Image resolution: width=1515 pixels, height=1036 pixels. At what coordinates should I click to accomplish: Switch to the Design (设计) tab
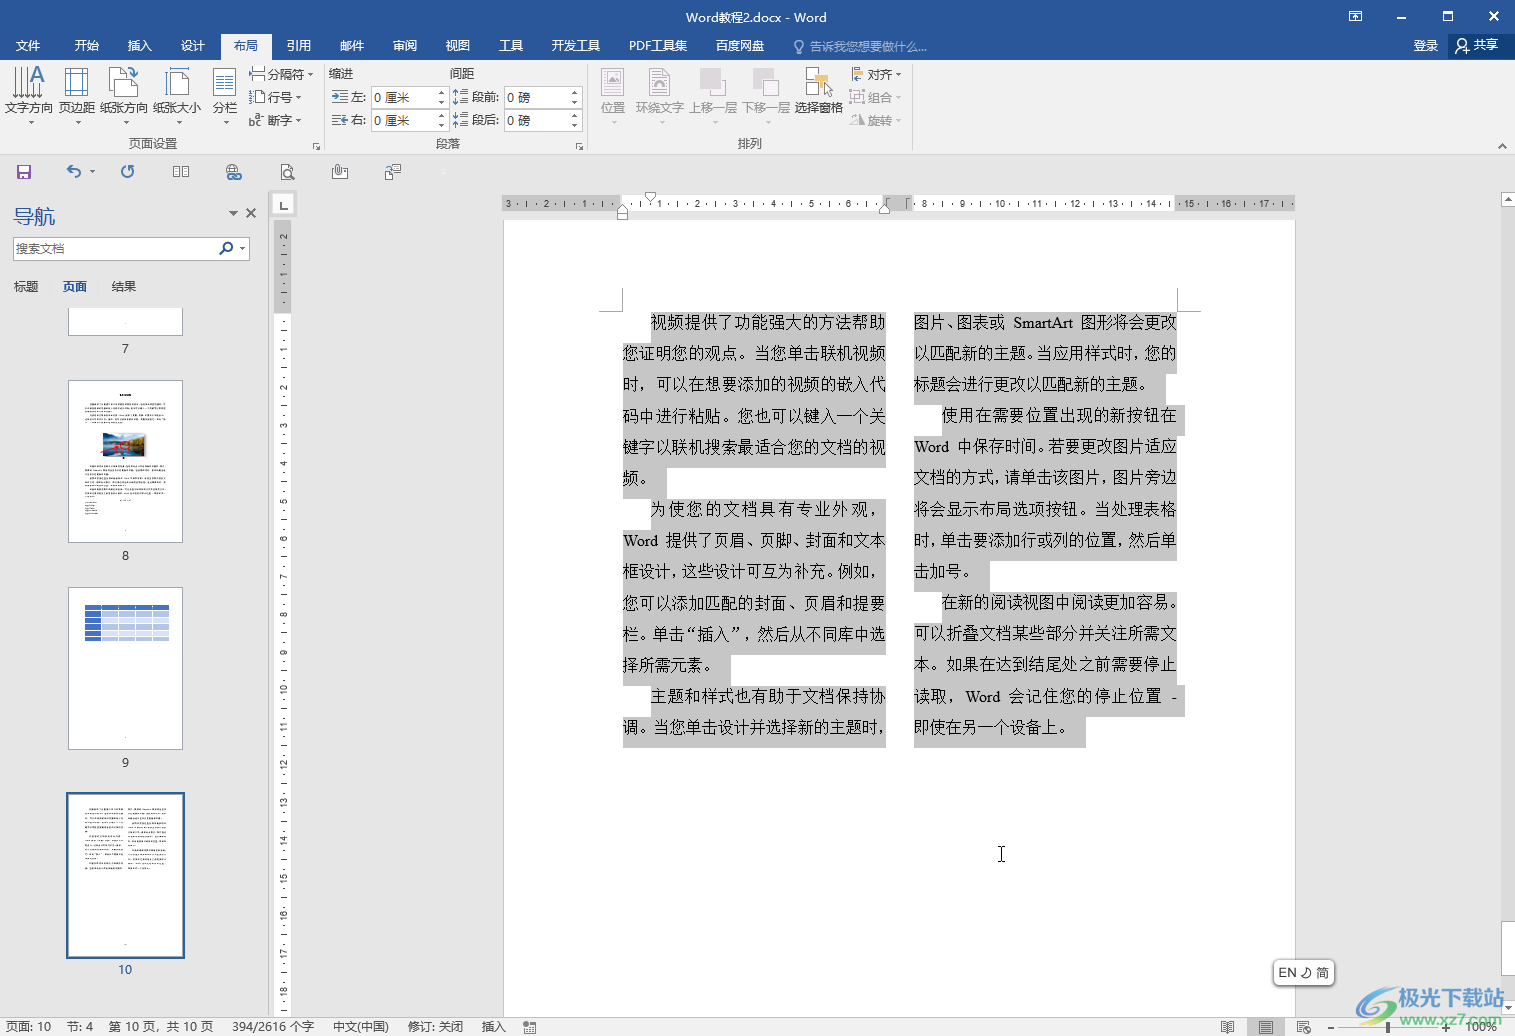(193, 46)
